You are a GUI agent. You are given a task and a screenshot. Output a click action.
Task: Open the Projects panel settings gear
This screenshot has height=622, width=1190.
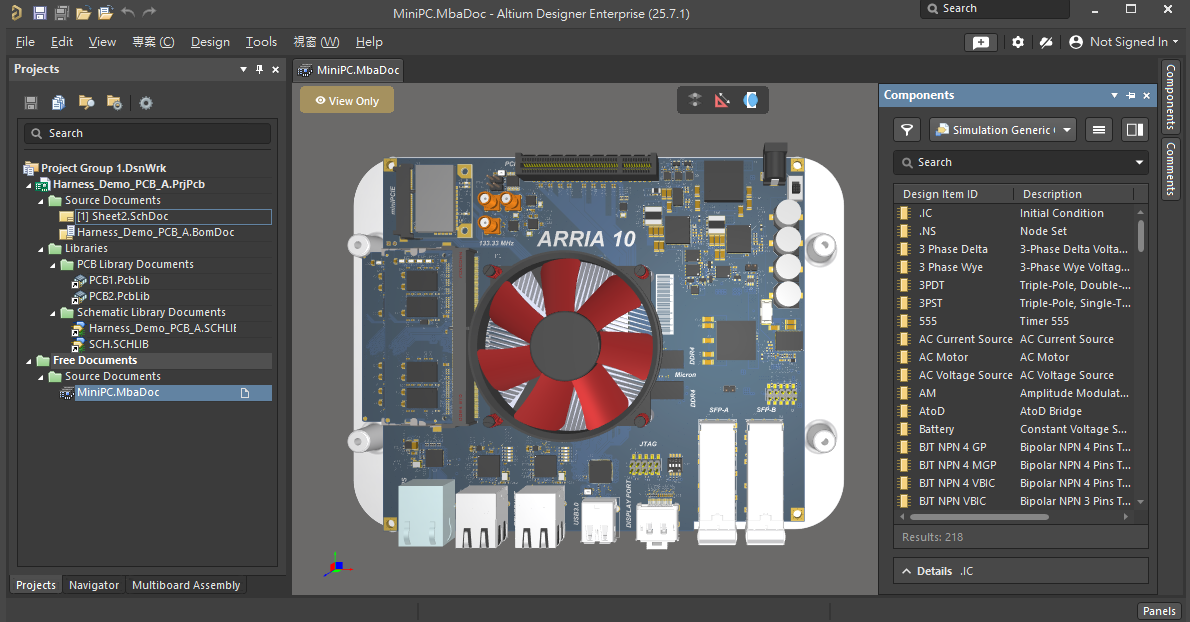pyautogui.click(x=146, y=102)
